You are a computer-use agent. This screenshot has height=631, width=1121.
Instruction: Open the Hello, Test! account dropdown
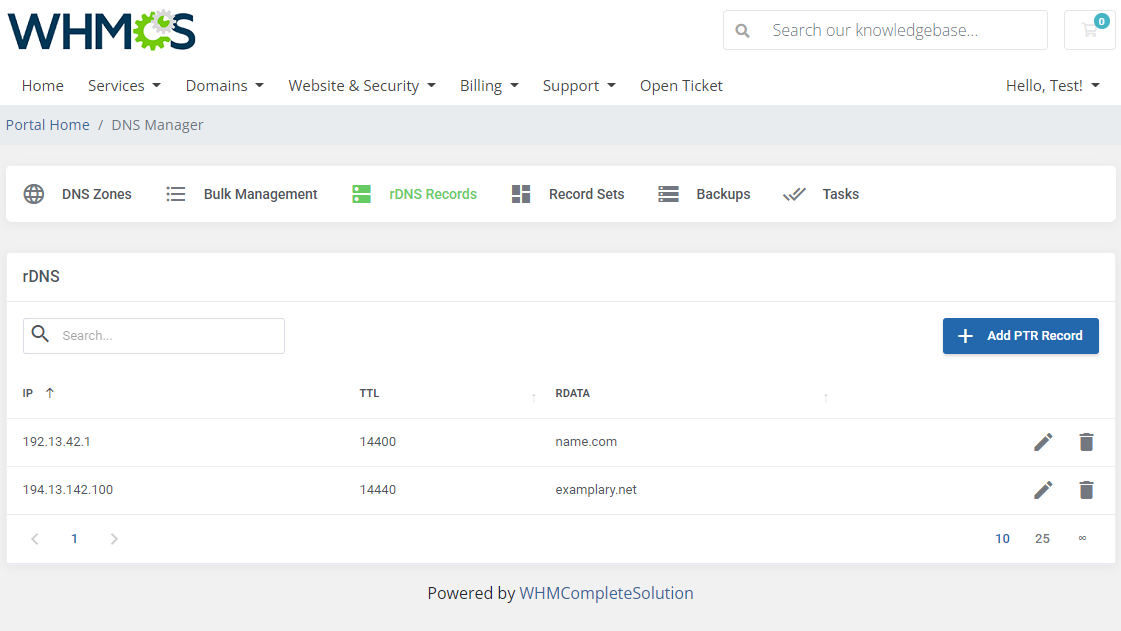pos(1052,86)
